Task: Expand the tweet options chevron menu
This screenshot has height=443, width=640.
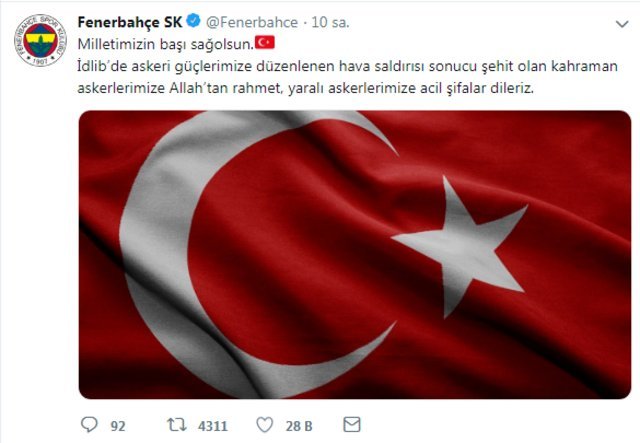Action: click(622, 24)
